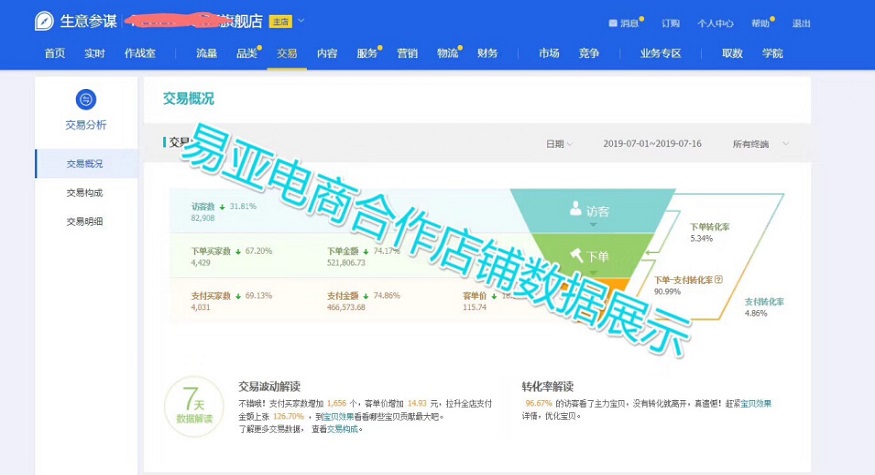Viewport: 875px width, 475px height.
Task: Open the 帮助 dropdown menu
Action: point(765,23)
